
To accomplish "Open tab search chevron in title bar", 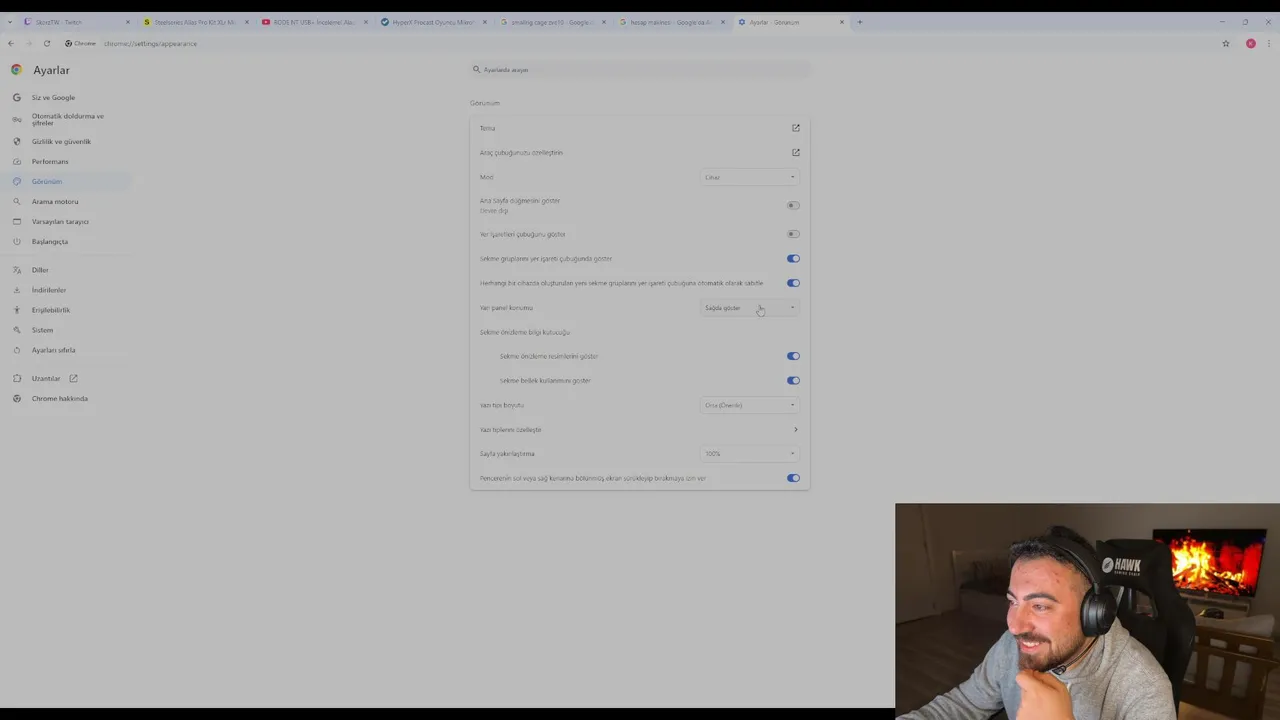I will (x=10, y=22).
